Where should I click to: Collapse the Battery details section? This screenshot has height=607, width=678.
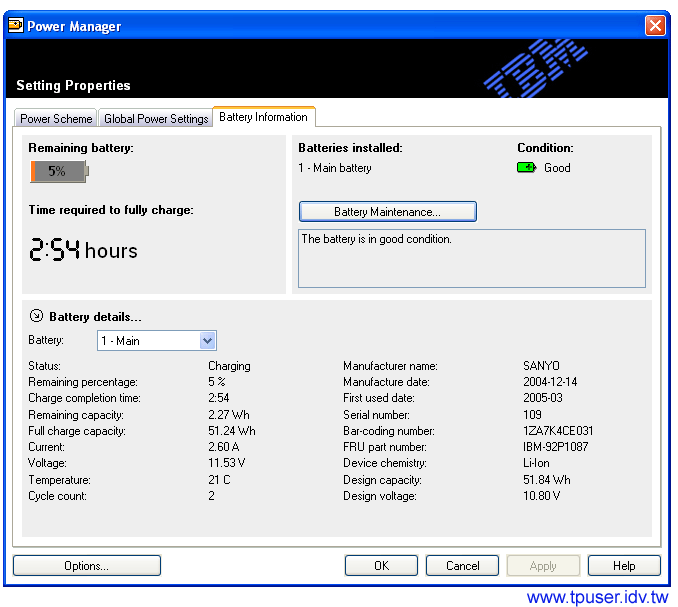pos(37,316)
